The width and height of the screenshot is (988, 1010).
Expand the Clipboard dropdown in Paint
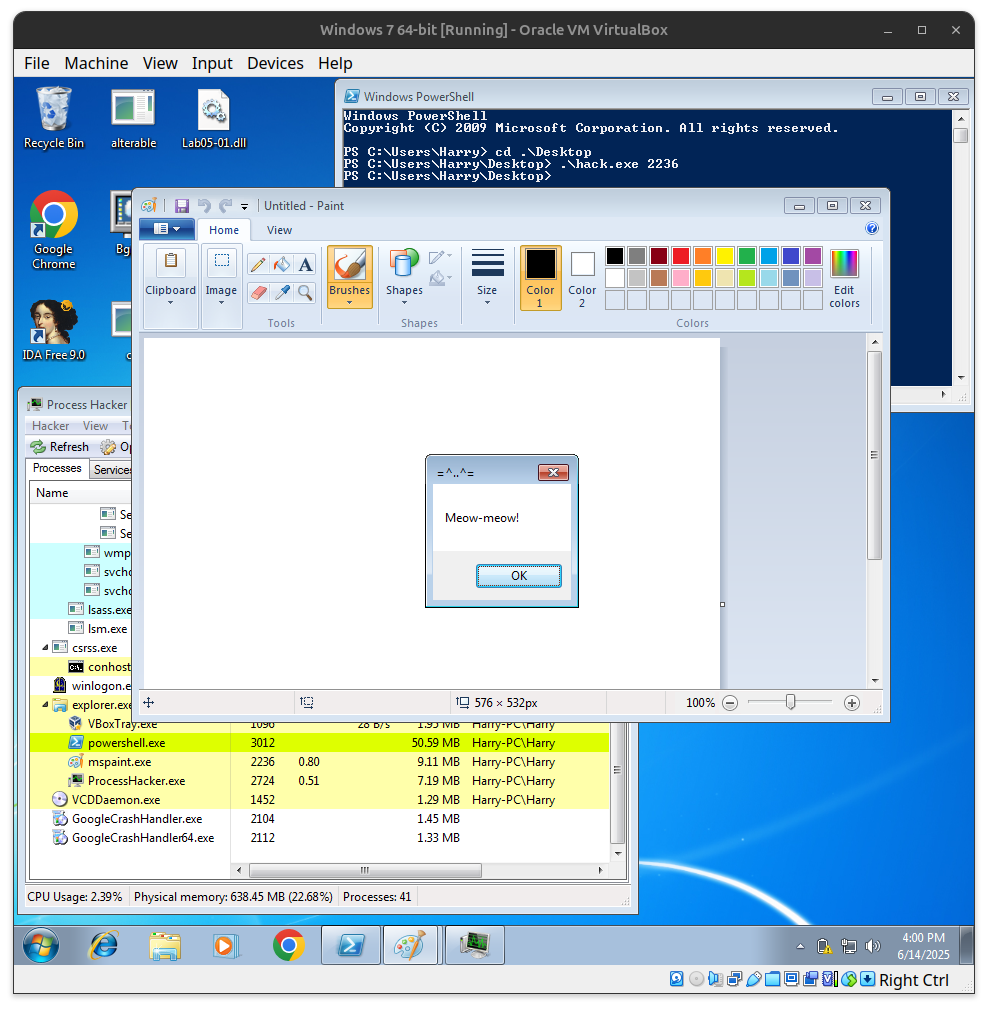171,302
